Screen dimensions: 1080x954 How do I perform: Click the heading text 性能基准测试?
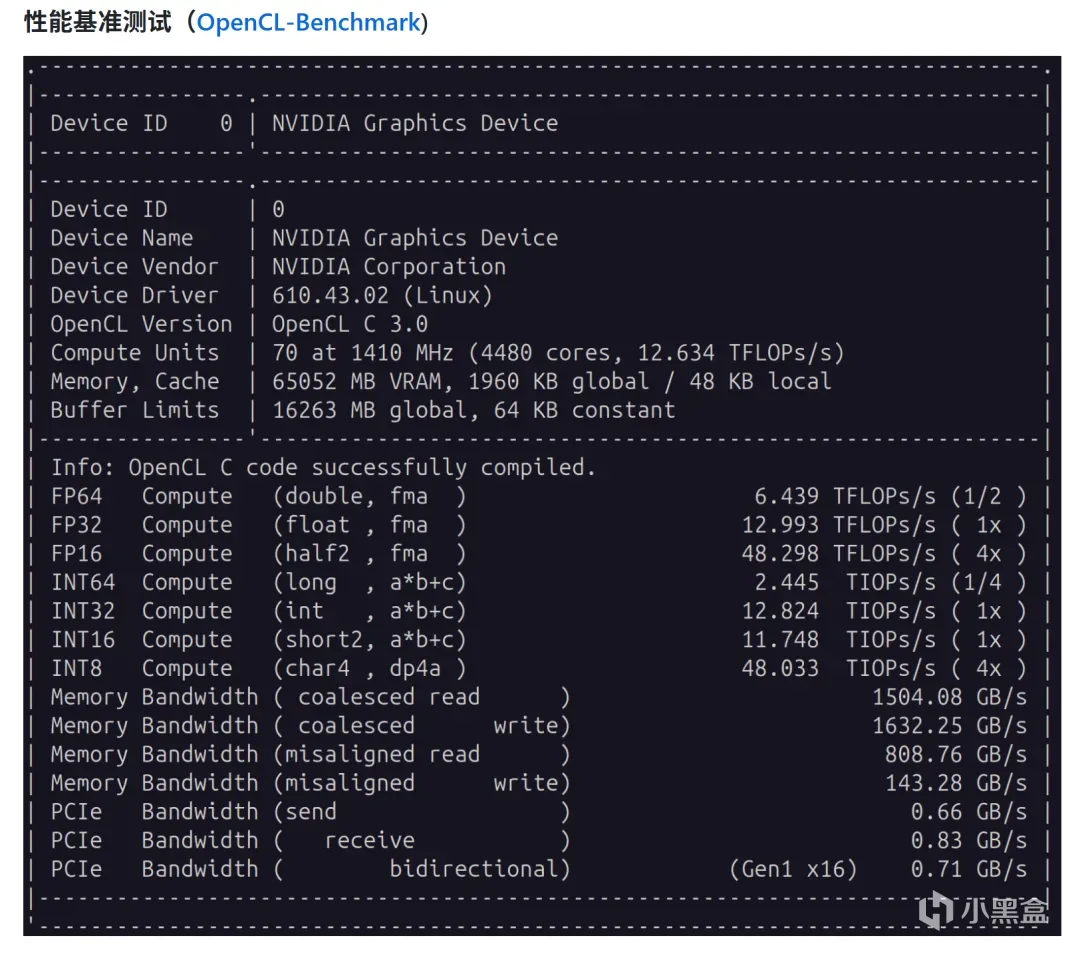(97, 22)
